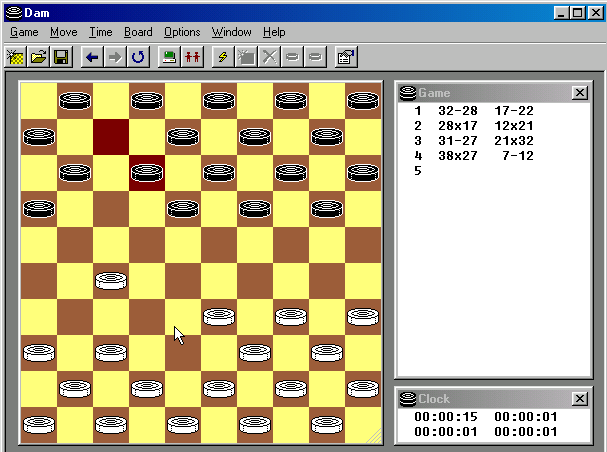Select the white piece on square 35

click(363, 317)
